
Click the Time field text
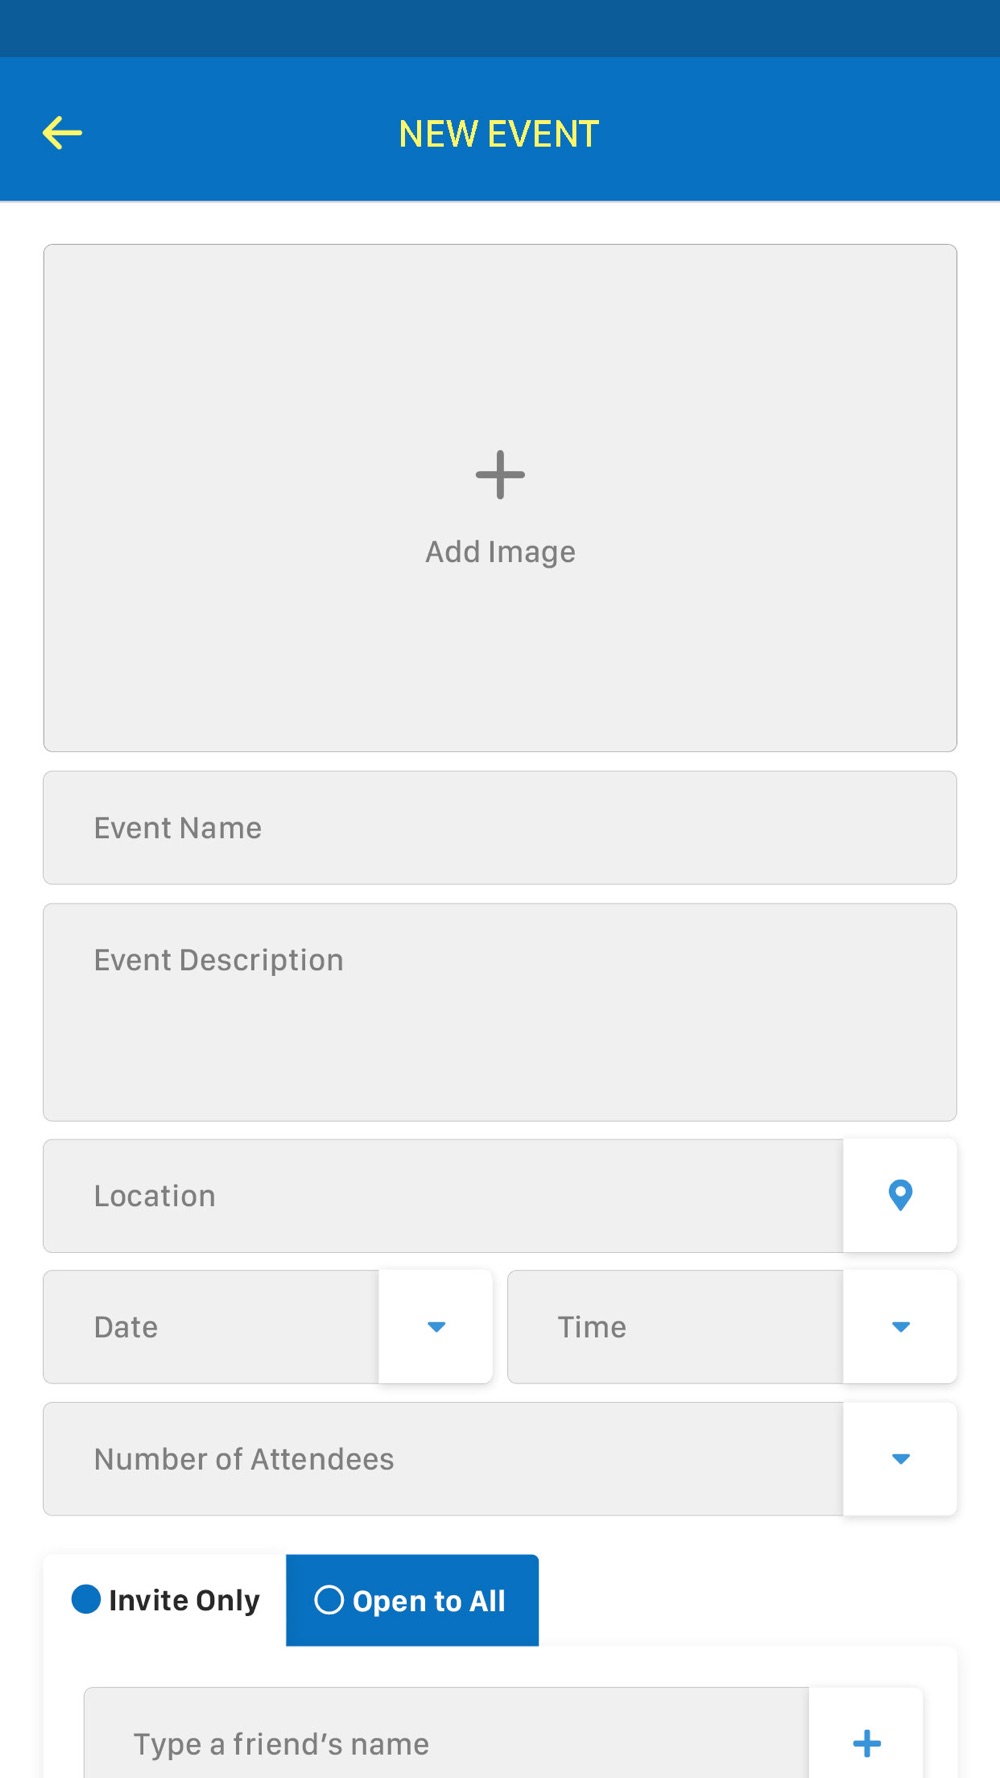[x=592, y=1327]
